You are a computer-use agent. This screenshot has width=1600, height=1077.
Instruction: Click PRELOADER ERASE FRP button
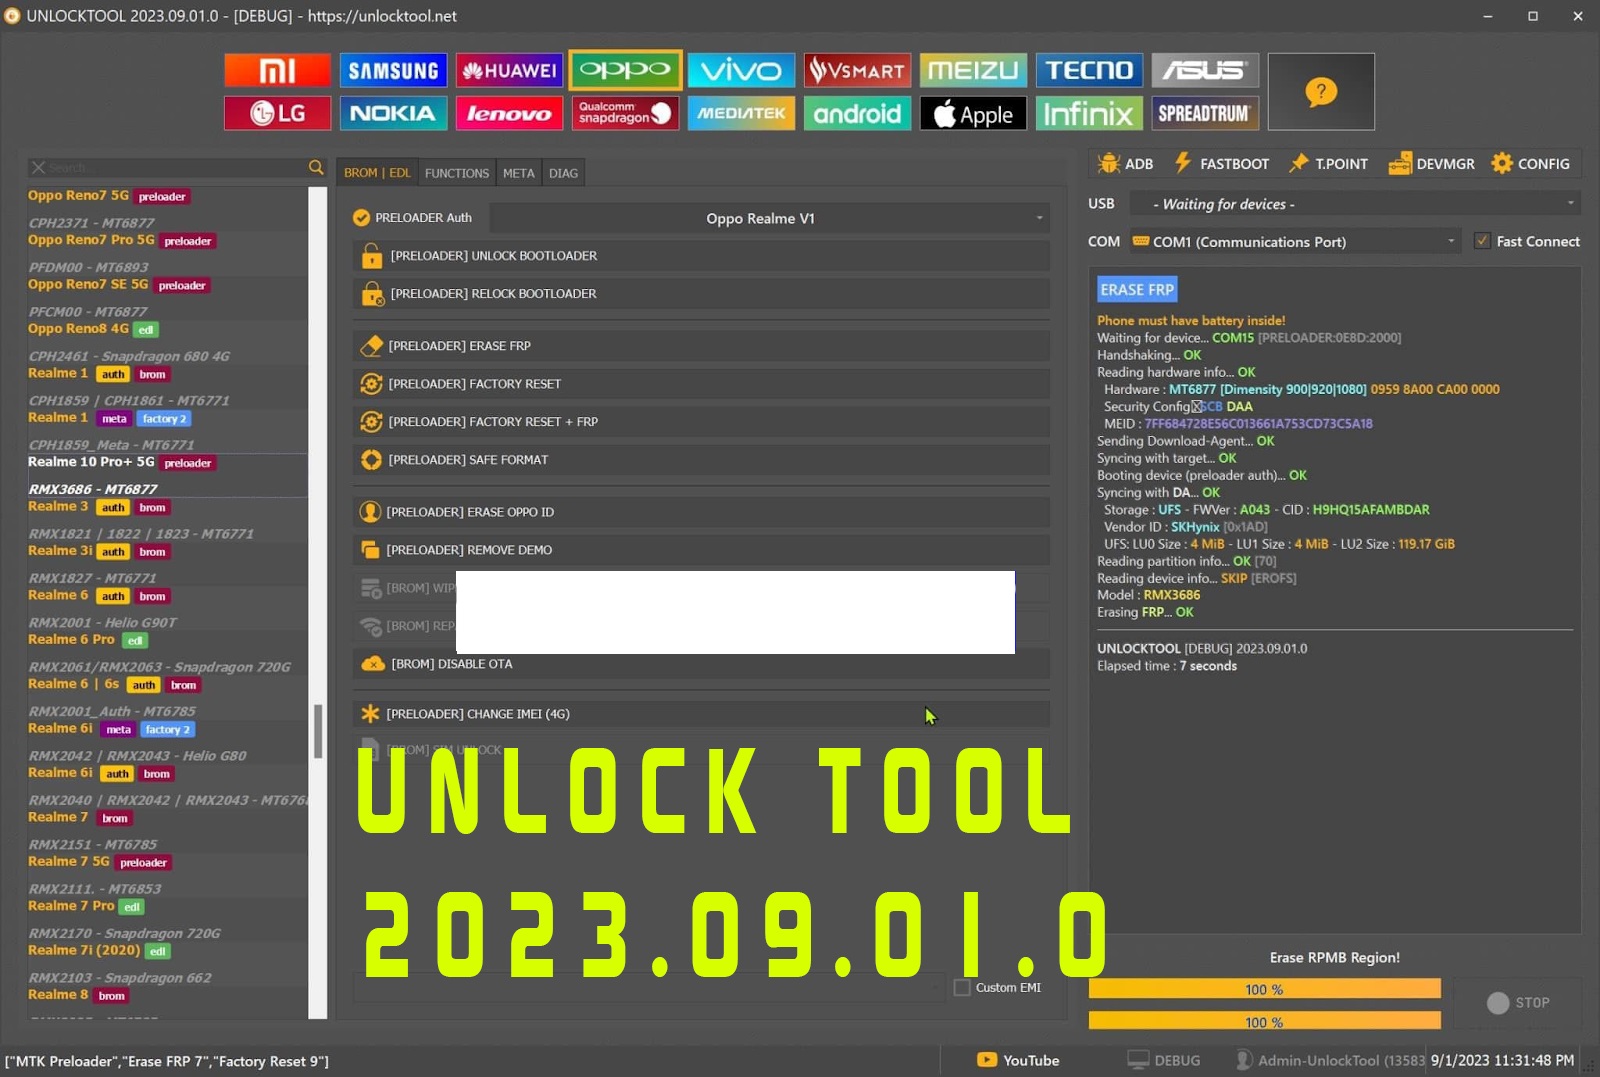click(x=701, y=346)
